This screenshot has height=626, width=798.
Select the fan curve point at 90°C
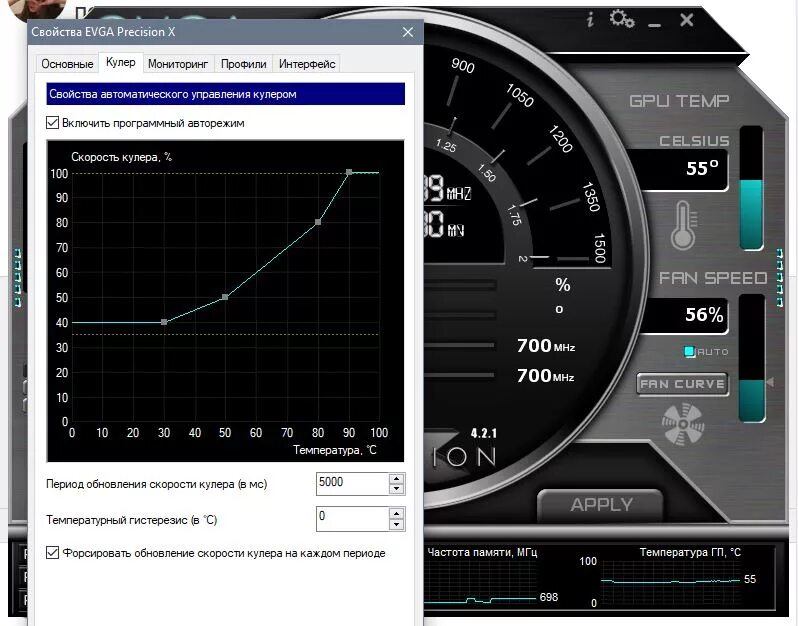349,173
